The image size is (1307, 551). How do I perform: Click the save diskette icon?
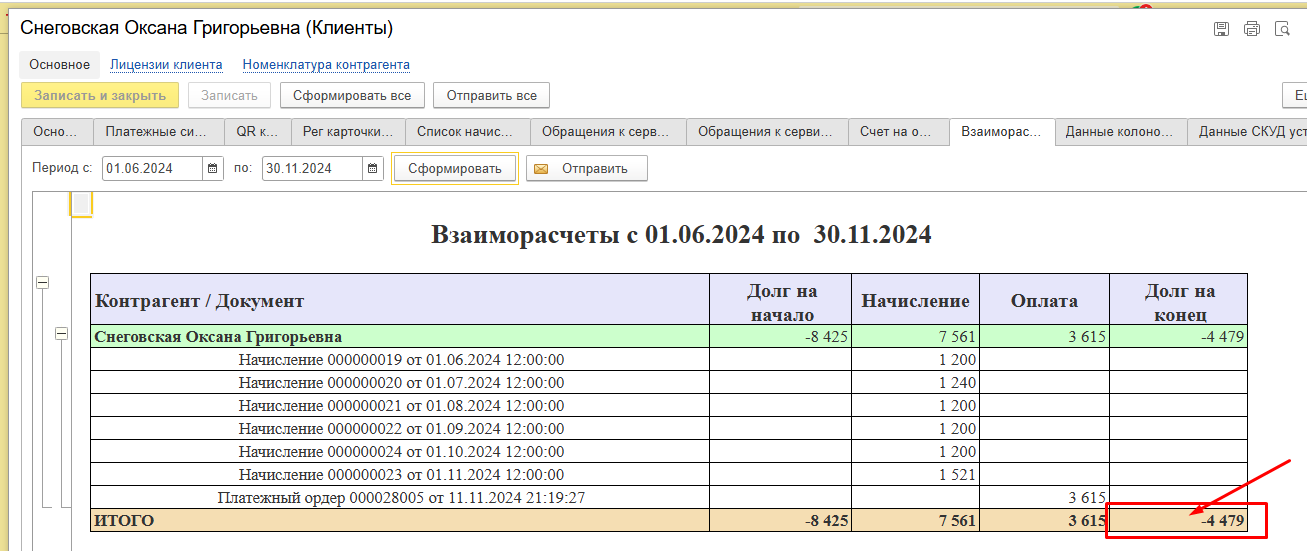coord(1221,29)
